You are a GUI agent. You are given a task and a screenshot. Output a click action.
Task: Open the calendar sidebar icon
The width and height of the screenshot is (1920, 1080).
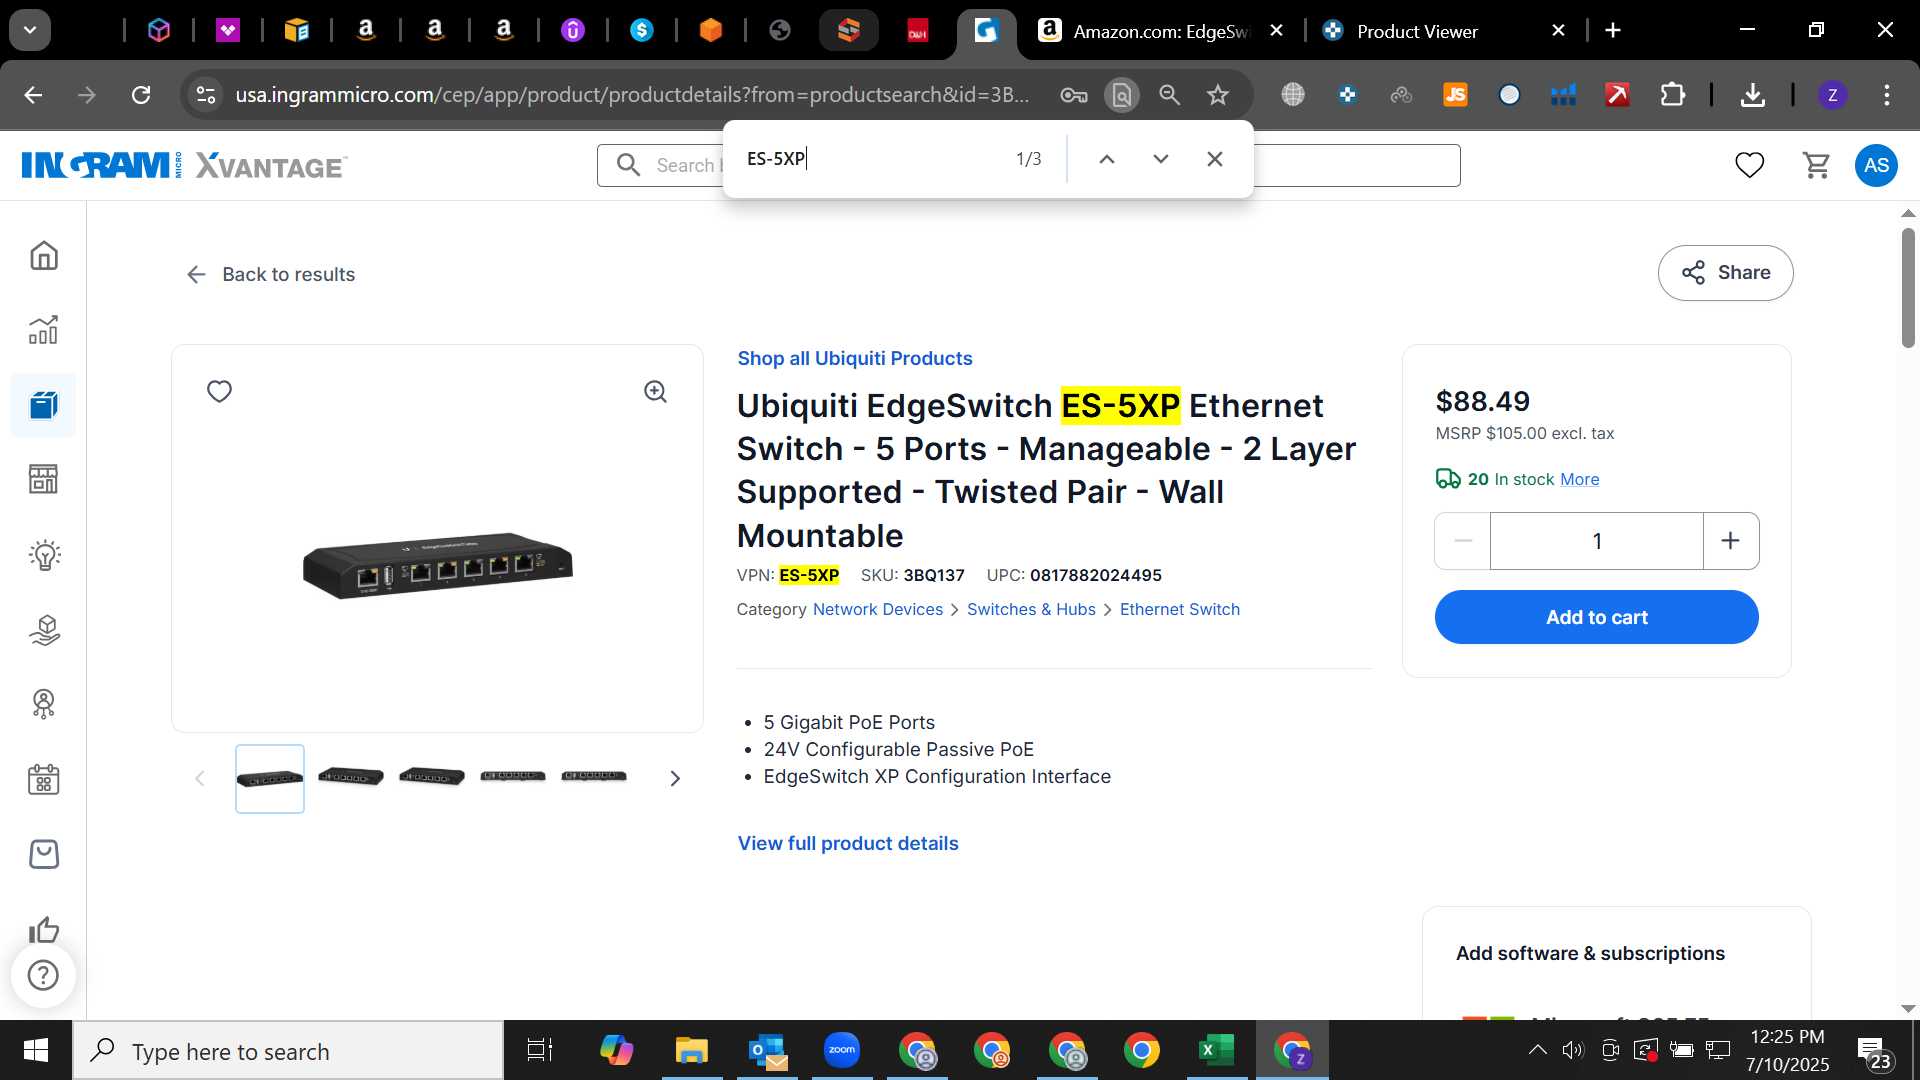(x=44, y=779)
